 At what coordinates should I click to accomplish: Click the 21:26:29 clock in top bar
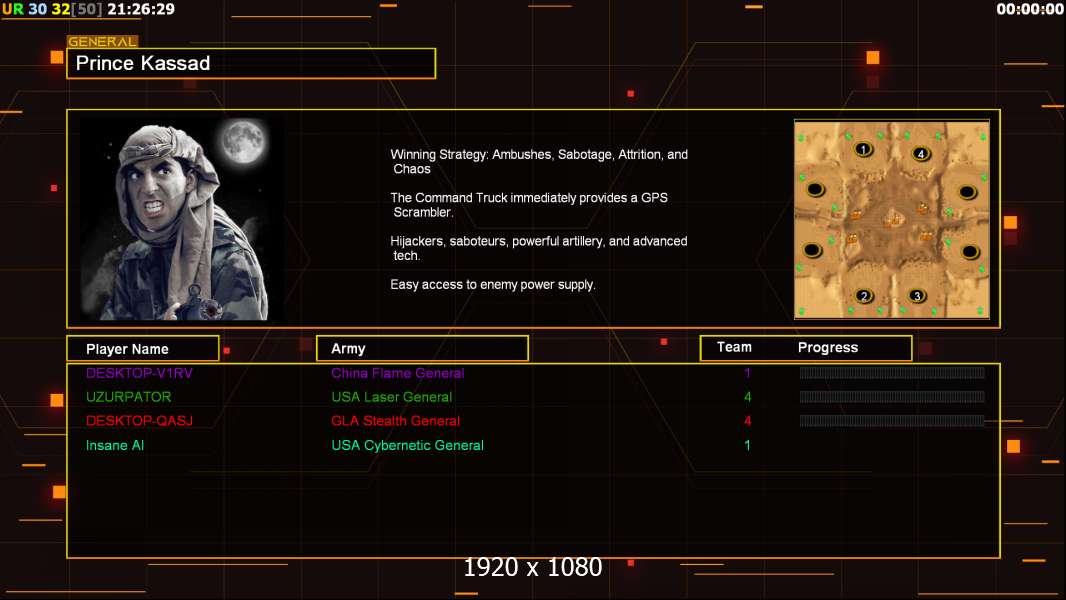point(141,9)
